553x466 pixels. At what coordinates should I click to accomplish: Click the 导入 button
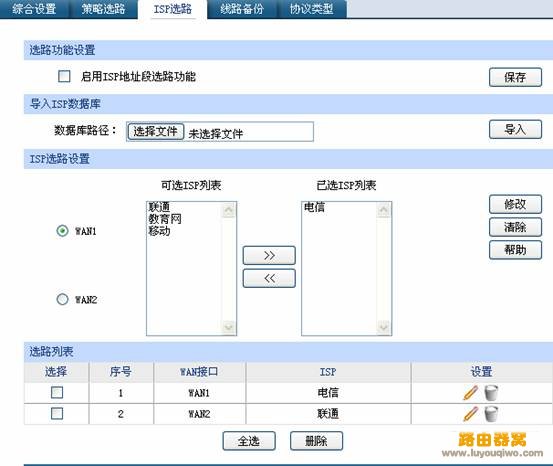(515, 129)
